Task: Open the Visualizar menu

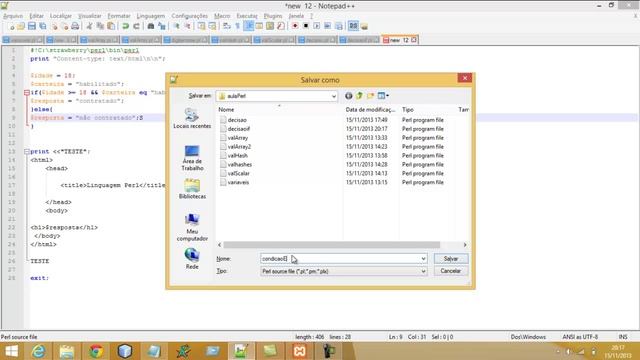Action: (x=89, y=16)
